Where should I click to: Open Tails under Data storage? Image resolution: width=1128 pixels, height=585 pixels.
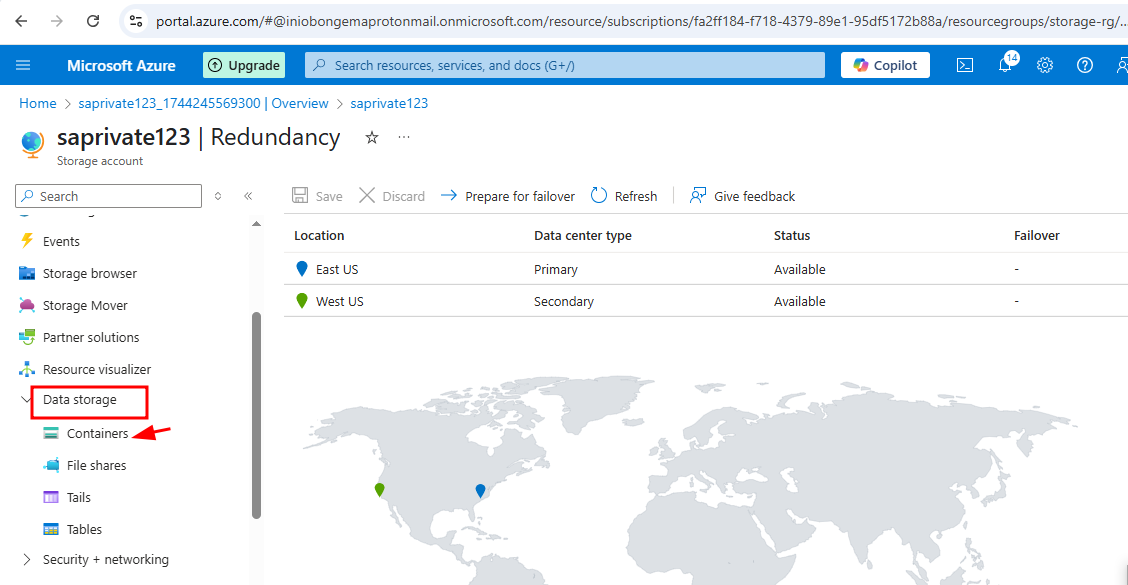78,498
